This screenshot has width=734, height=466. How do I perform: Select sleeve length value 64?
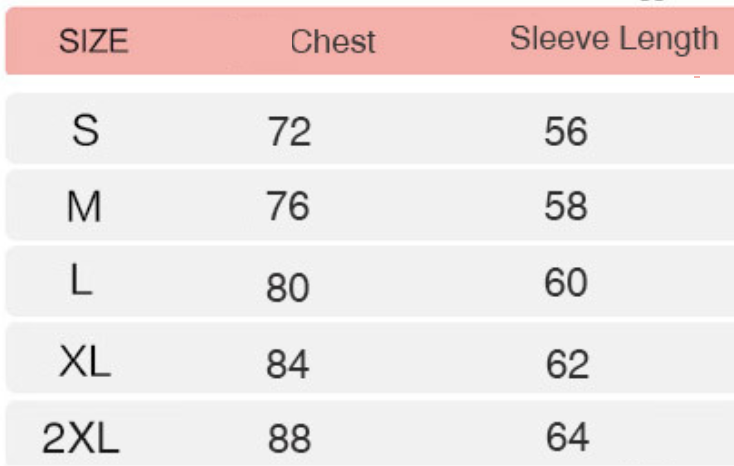(565, 438)
